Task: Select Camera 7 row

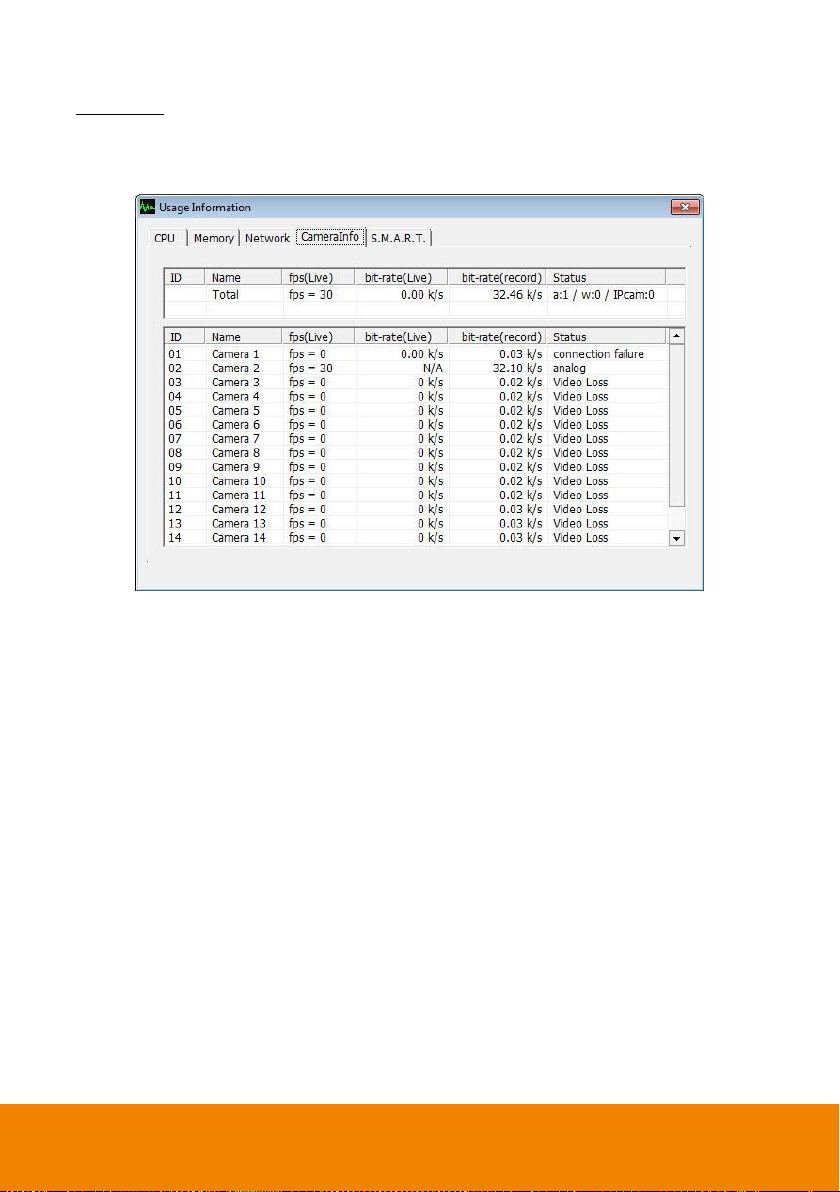Action: [417, 439]
